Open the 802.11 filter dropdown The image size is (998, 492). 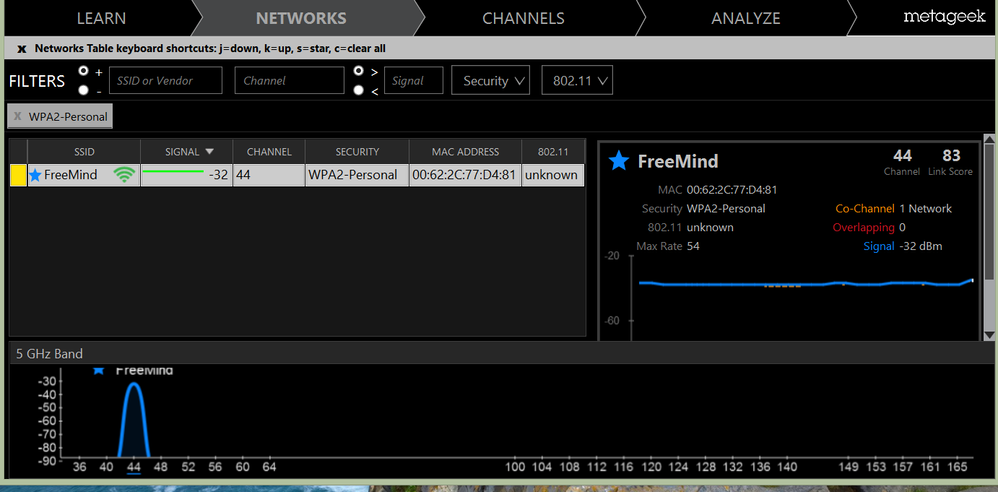click(577, 81)
